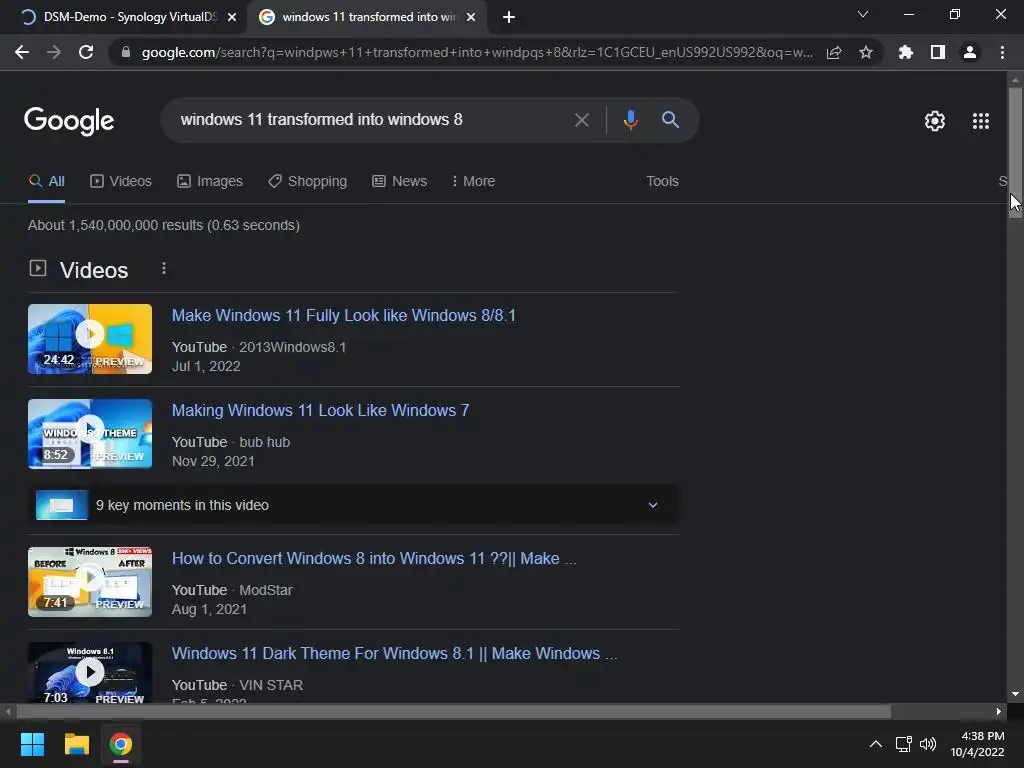The width and height of the screenshot is (1024, 768).
Task: Click the browser address bar URL
Action: (x=477, y=52)
